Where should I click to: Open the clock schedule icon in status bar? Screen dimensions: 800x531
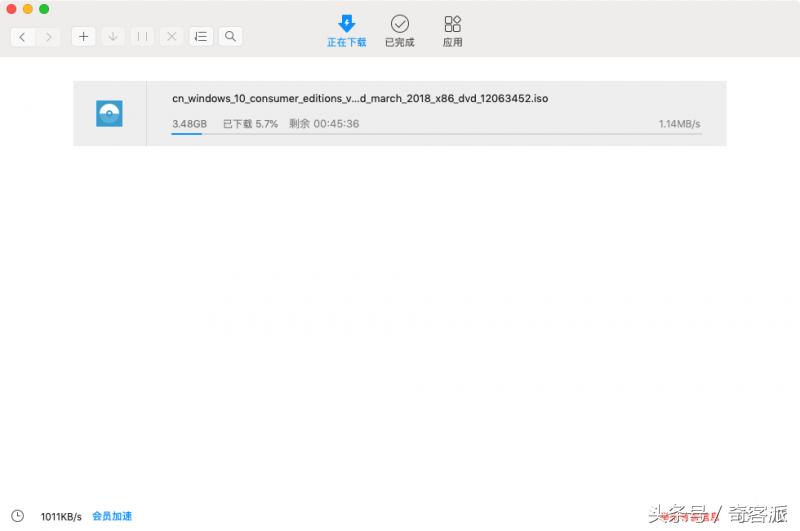point(18,516)
